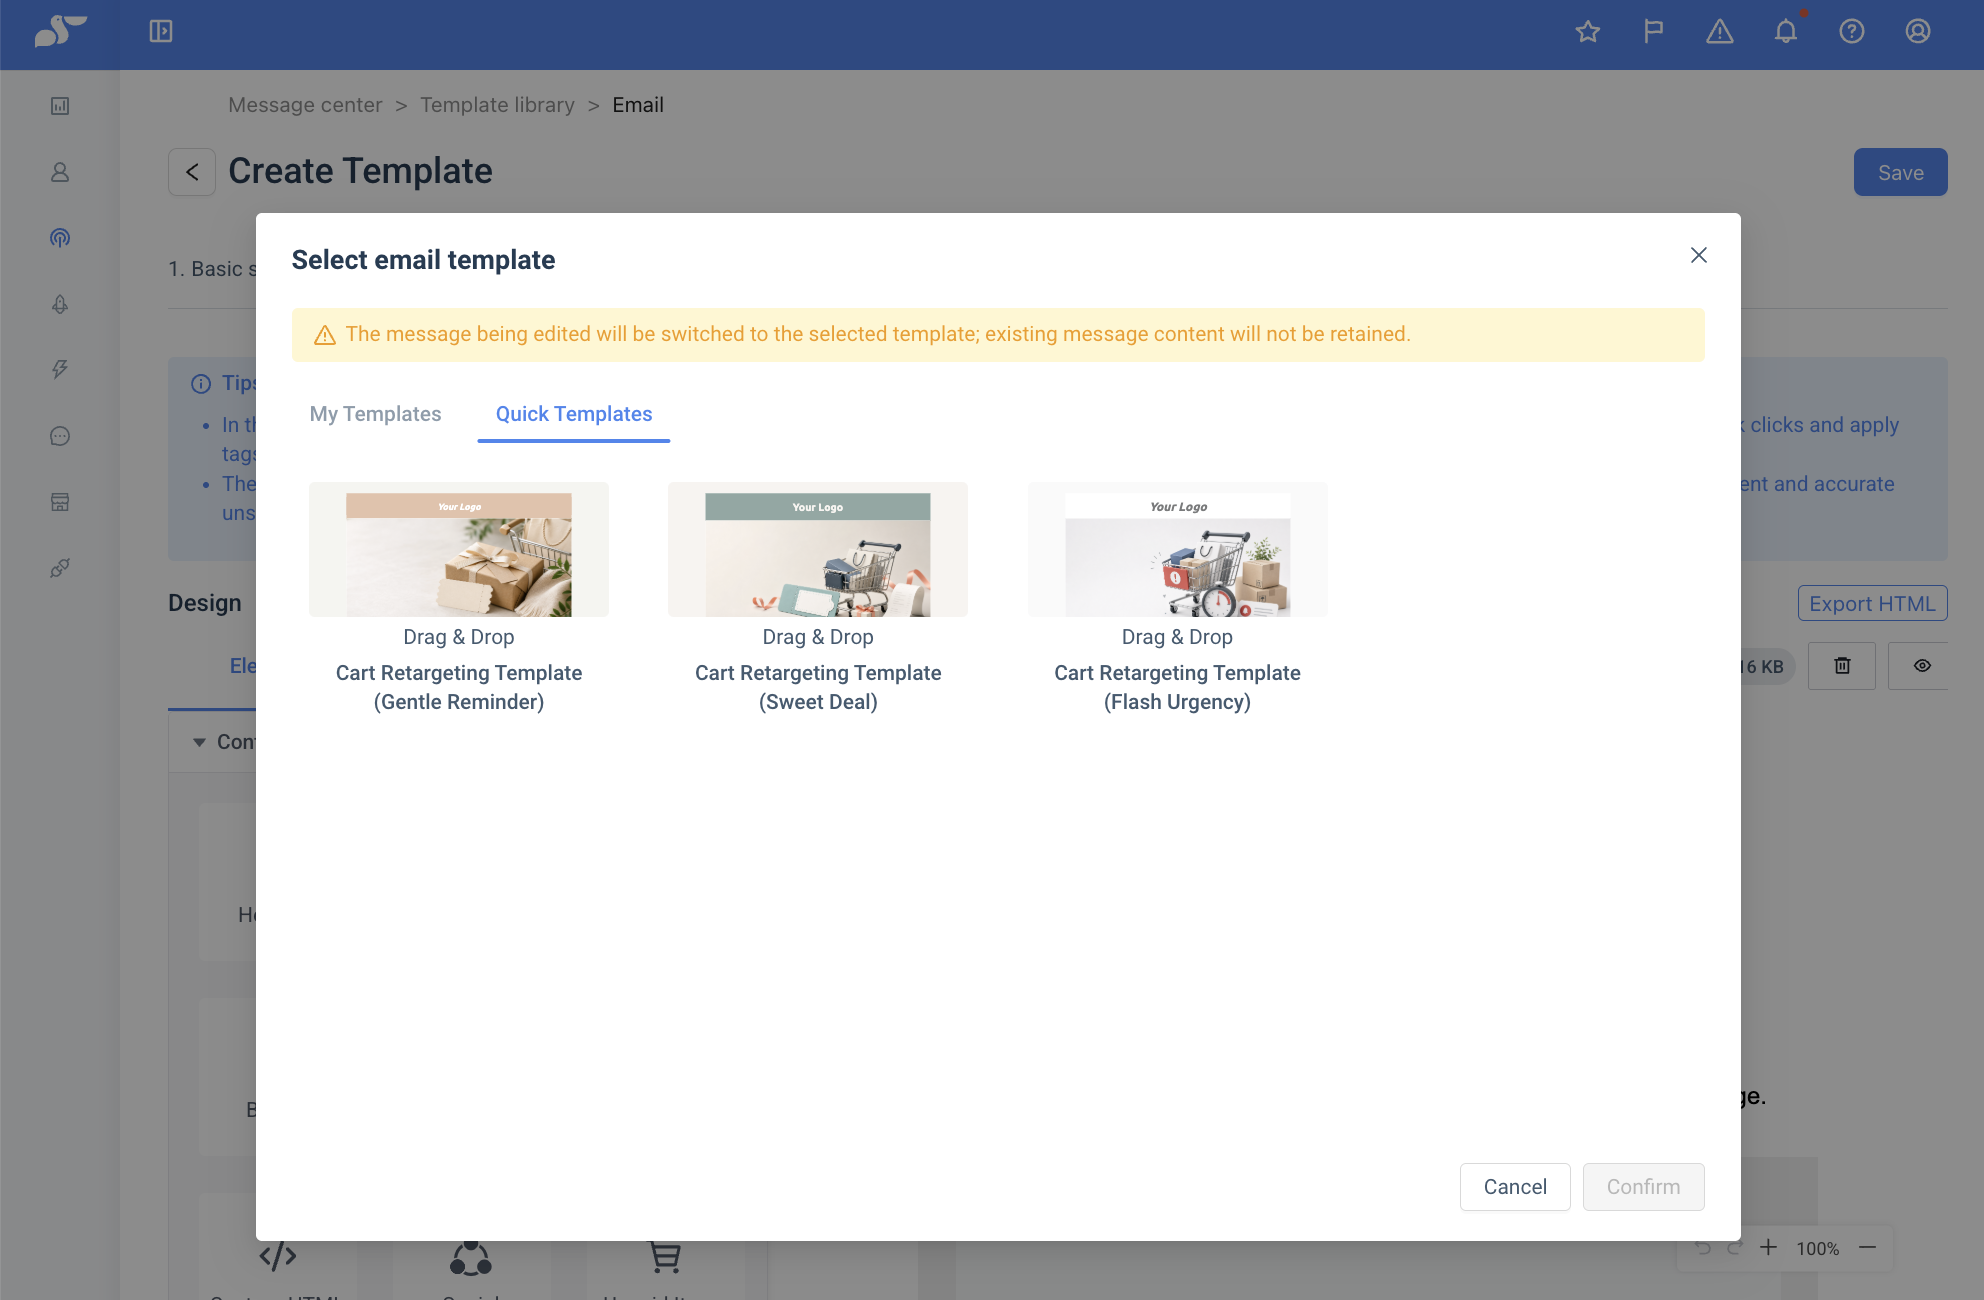Image resolution: width=1984 pixels, height=1300 pixels.
Task: Click the Confirm button
Action: click(1644, 1187)
